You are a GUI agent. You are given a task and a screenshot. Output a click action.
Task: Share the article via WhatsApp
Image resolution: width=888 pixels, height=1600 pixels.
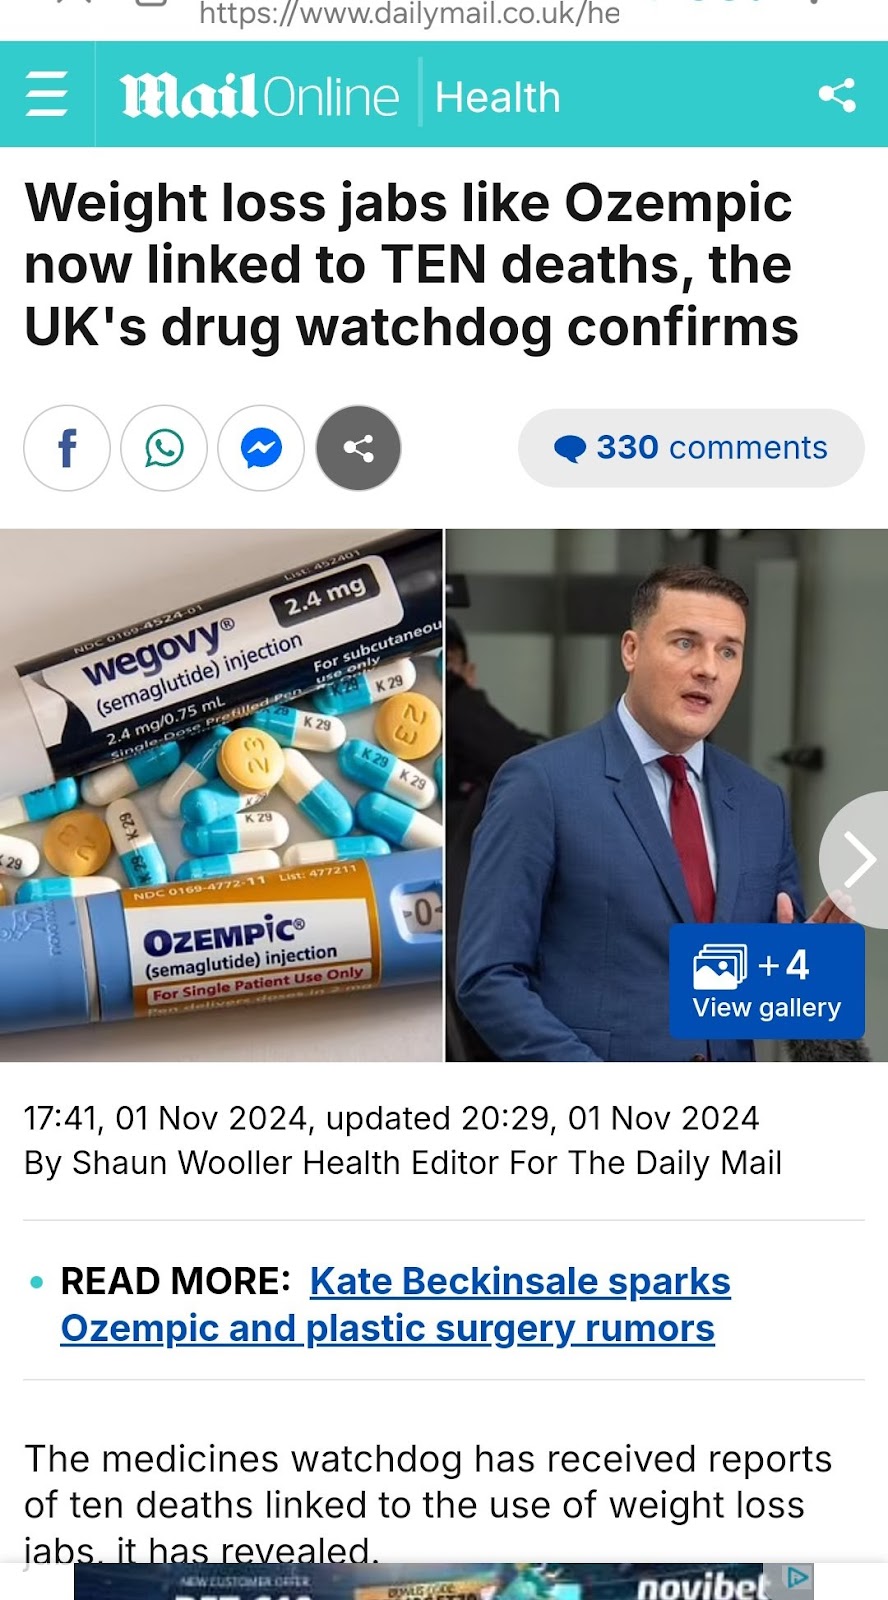click(x=164, y=448)
